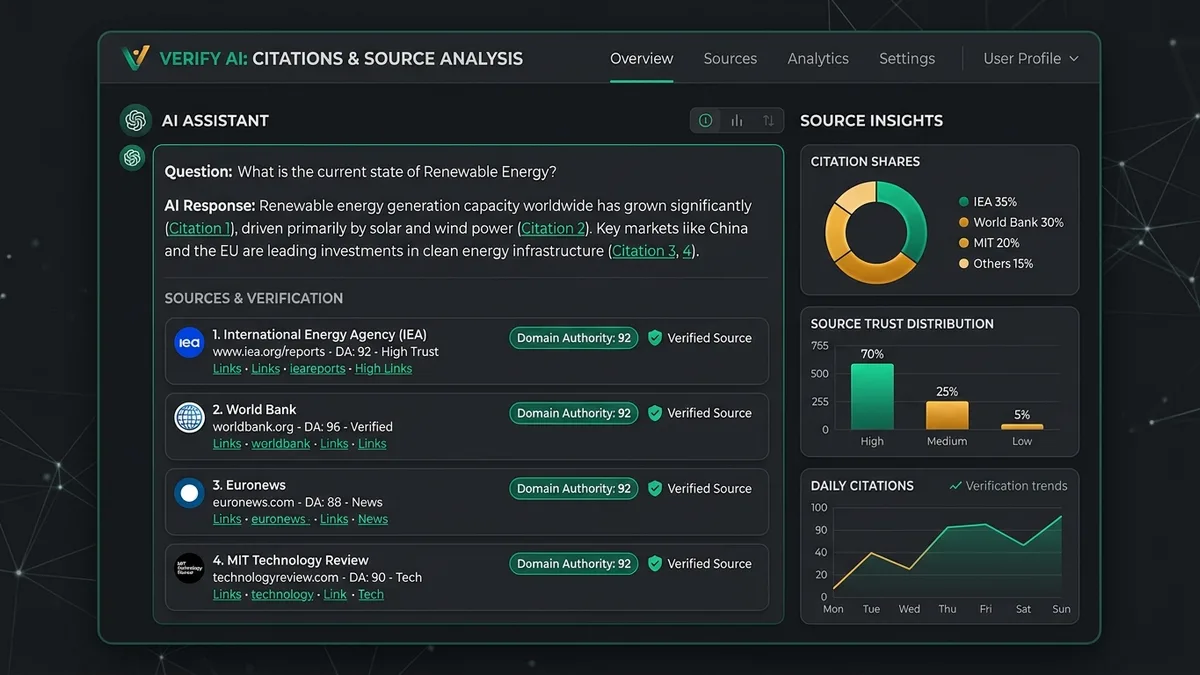Image resolution: width=1200 pixels, height=675 pixels.
Task: Click the MIT Technology Review logo
Action: point(189,568)
